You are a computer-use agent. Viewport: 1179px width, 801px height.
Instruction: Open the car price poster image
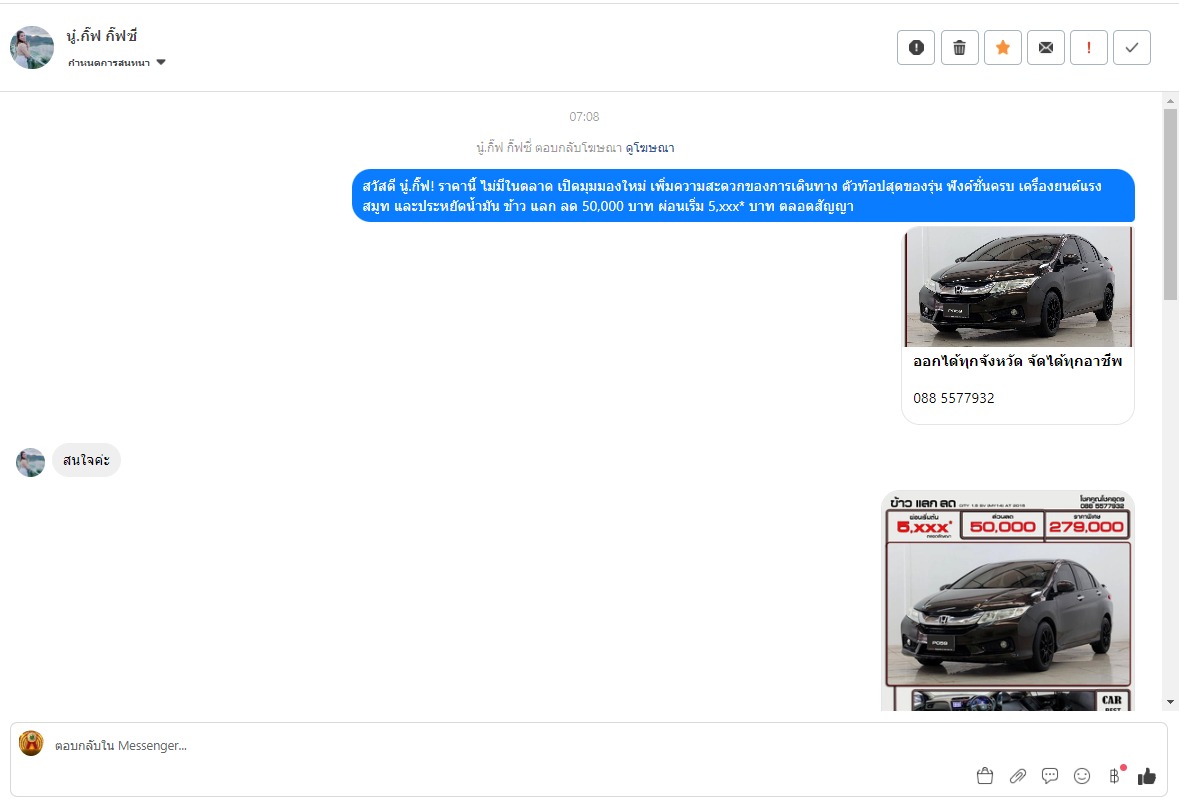click(1007, 600)
